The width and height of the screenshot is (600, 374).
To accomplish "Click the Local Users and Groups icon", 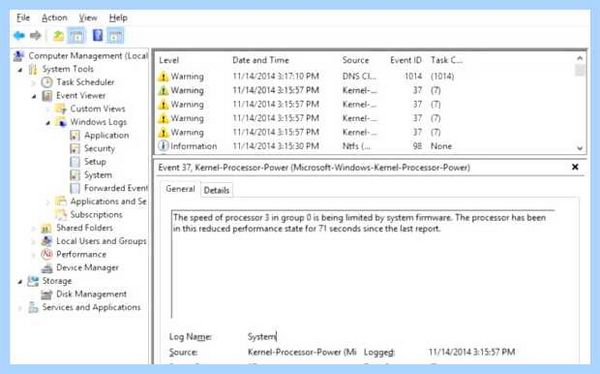I will point(47,241).
